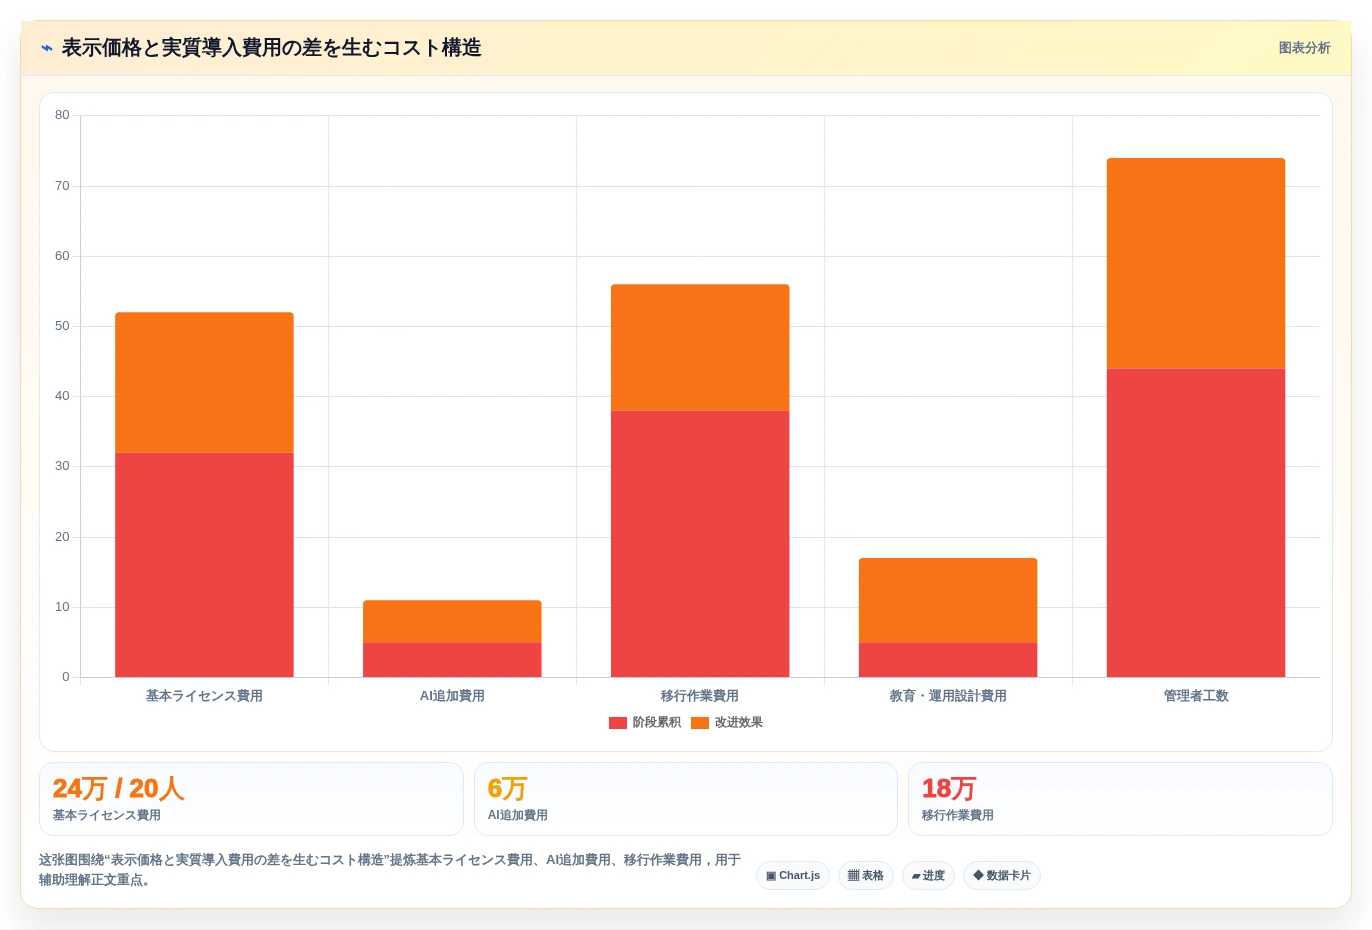Screen dimensions: 1372x930
Task: Toggle the 阶段累积 legend entry
Action: pyautogui.click(x=645, y=722)
